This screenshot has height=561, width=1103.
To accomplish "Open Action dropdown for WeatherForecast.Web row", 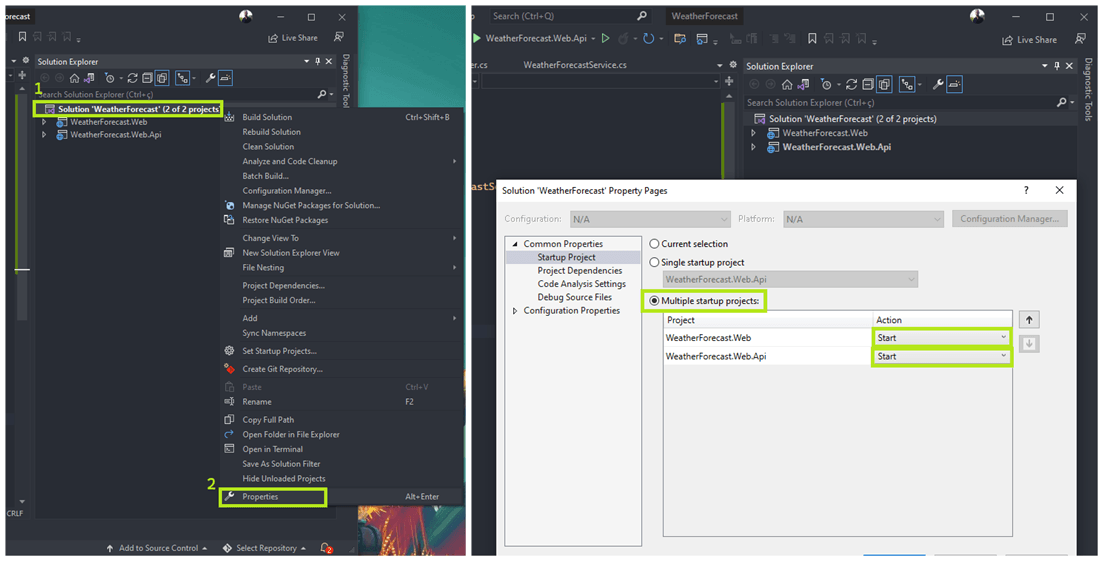I will click(942, 337).
